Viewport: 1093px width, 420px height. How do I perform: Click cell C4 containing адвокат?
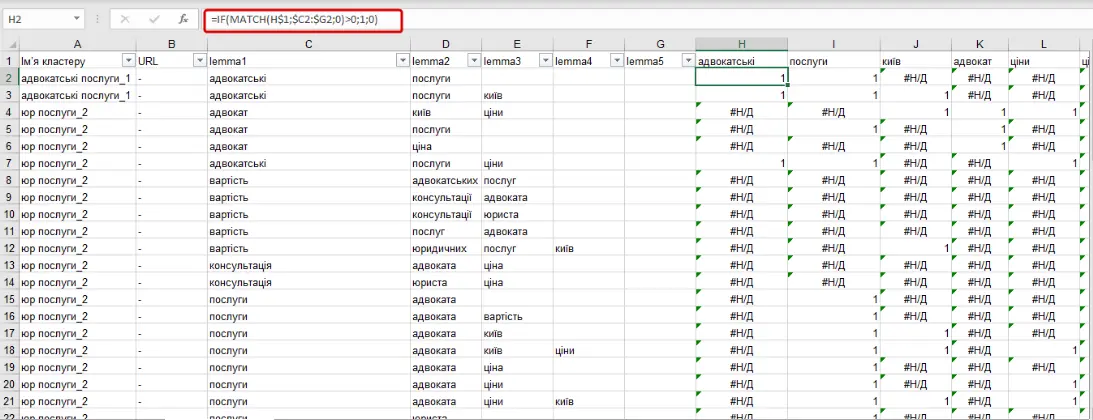click(x=308, y=112)
